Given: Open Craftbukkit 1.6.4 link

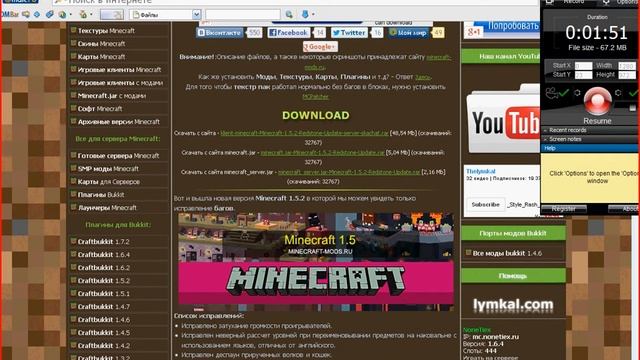Looking at the screenshot, I should (x=103, y=255).
